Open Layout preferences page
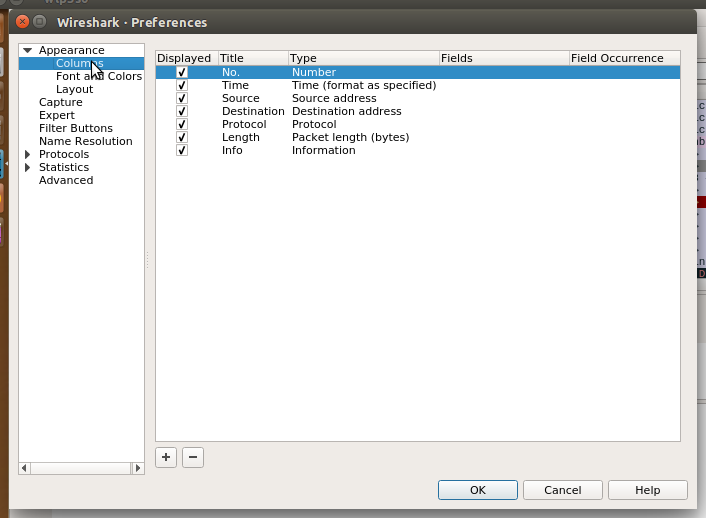 click(74, 89)
